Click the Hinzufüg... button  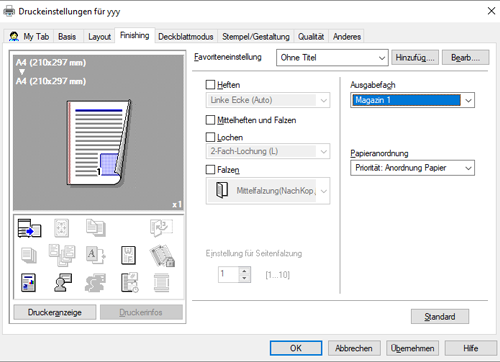tap(415, 58)
